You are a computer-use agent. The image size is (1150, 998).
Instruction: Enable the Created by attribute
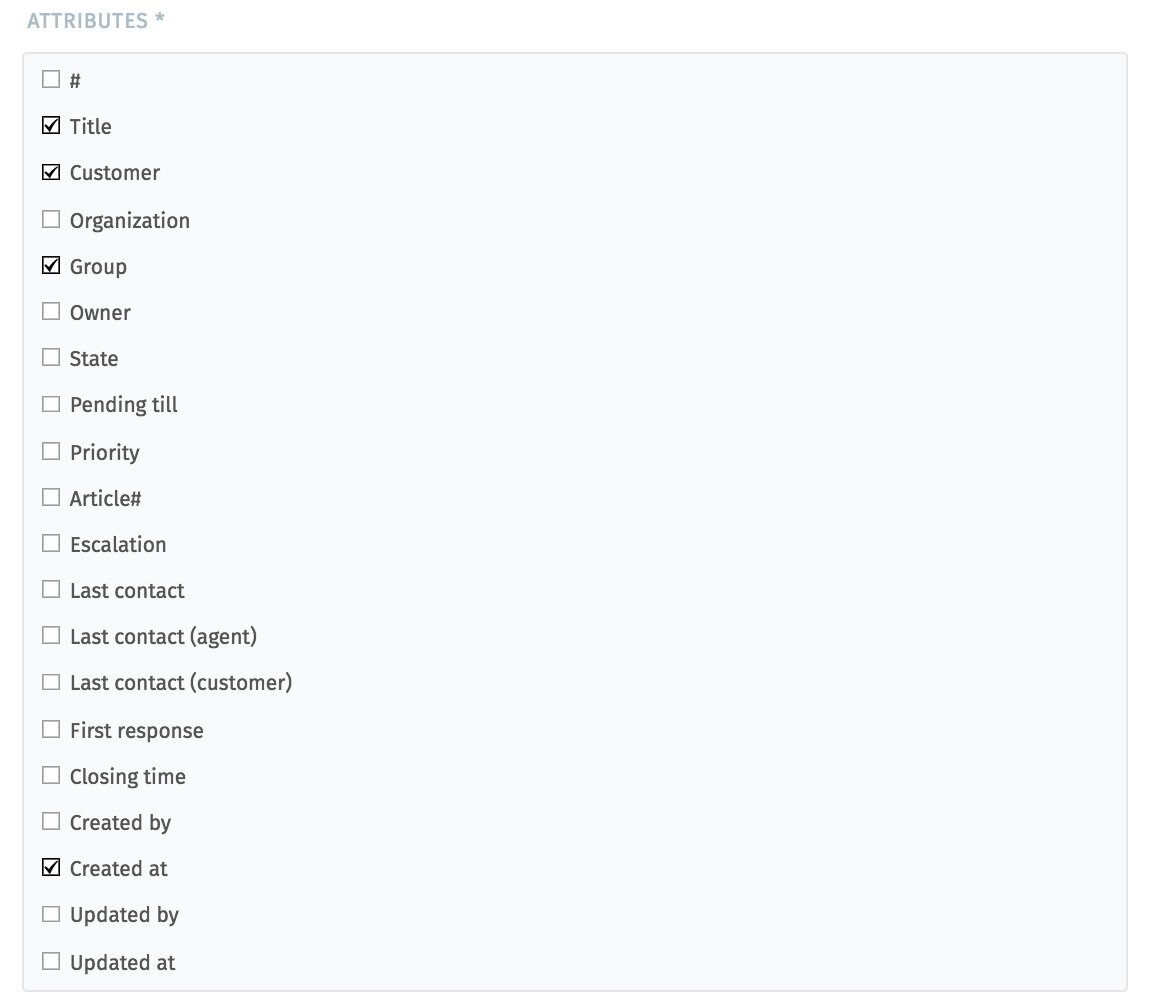click(x=51, y=821)
